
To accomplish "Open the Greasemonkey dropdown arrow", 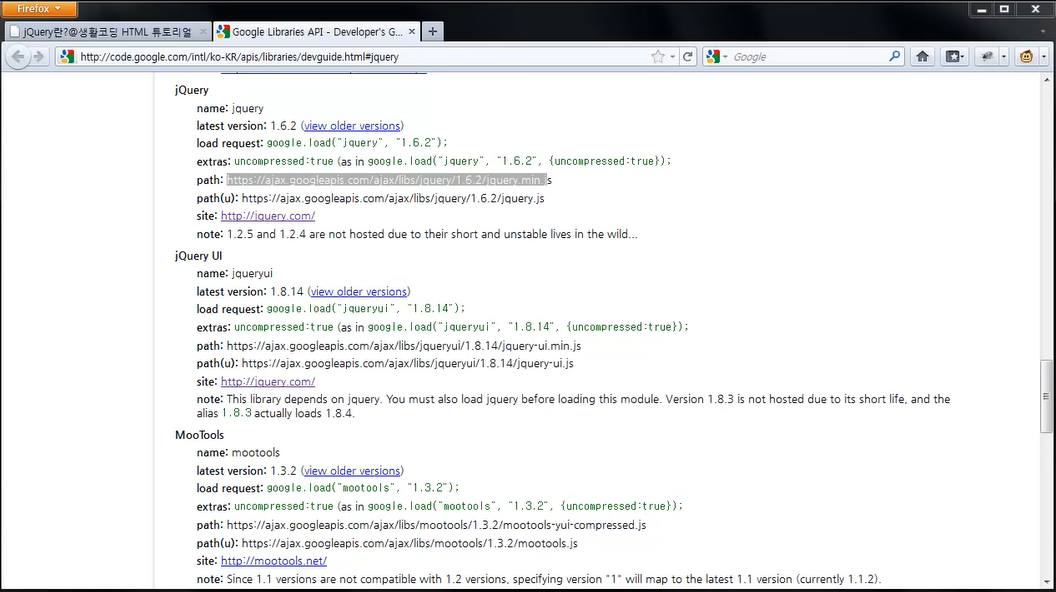I will pos(1044,57).
